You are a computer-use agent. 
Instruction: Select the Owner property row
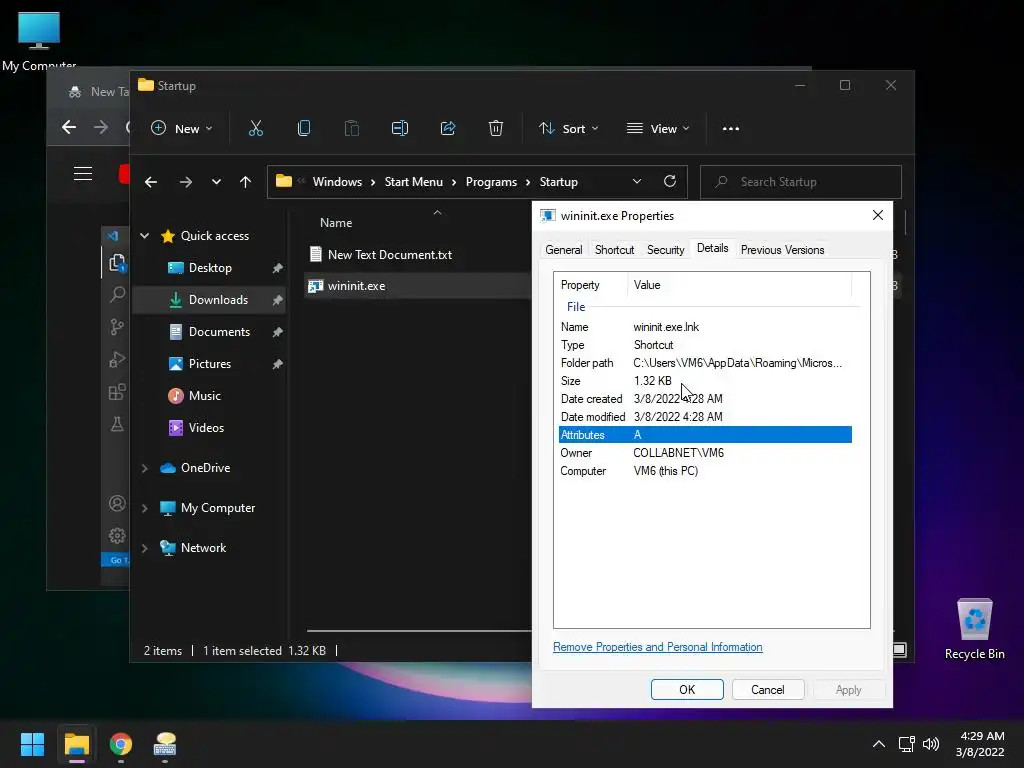(705, 453)
